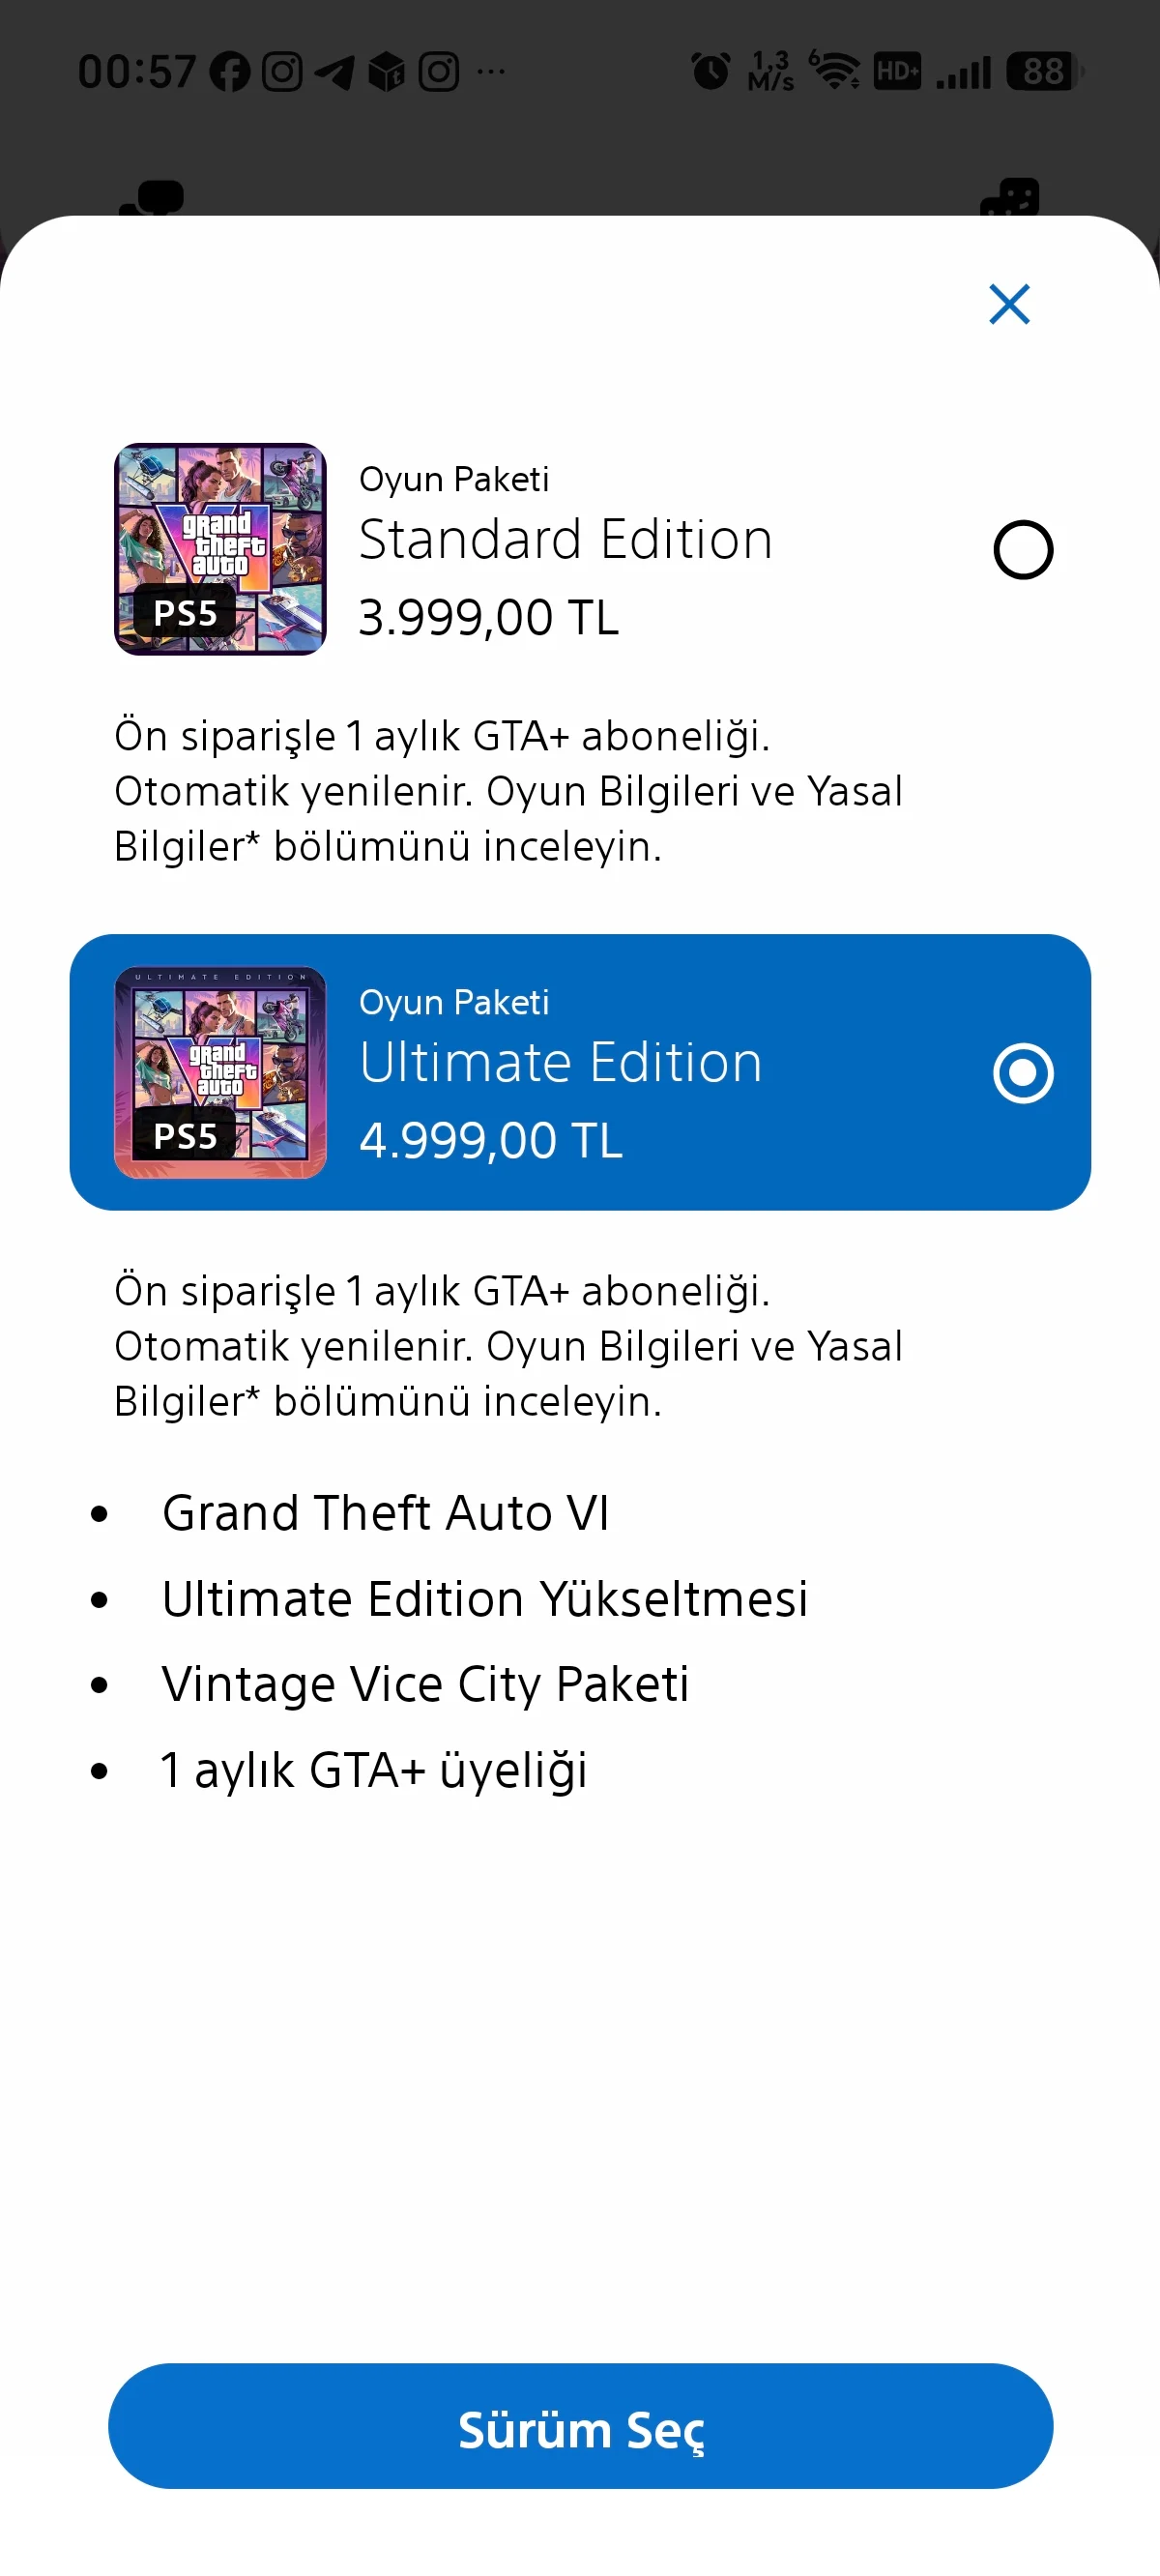Tap the HD+ network status icon
The image size is (1160, 2576).
click(x=897, y=71)
